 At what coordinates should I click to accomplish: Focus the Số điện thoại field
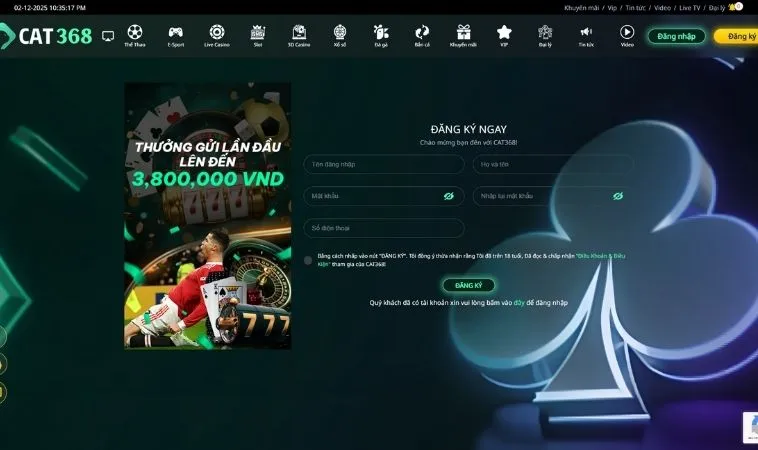point(383,228)
